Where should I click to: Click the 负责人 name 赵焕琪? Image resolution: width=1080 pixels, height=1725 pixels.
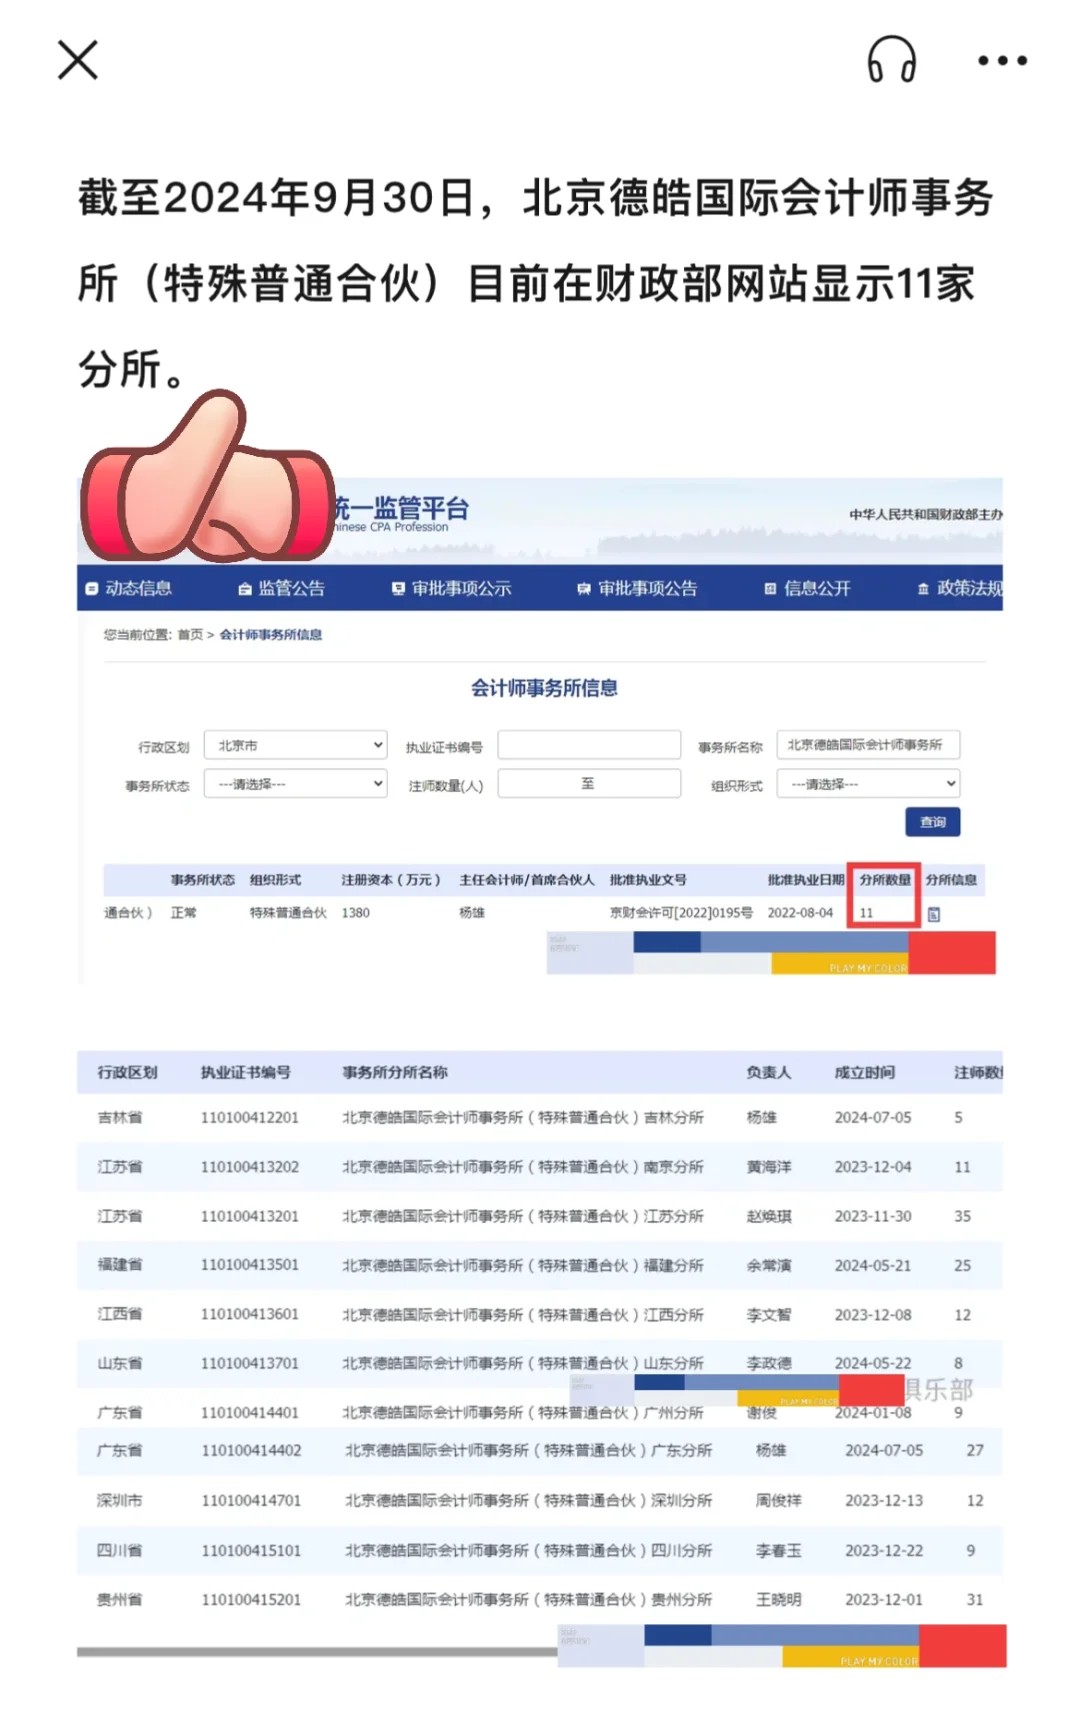click(769, 1216)
